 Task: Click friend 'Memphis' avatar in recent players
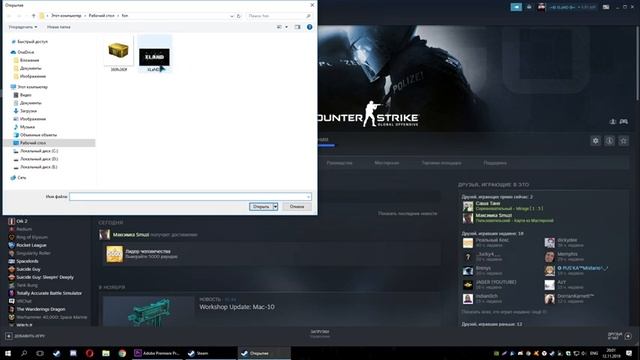point(549,257)
